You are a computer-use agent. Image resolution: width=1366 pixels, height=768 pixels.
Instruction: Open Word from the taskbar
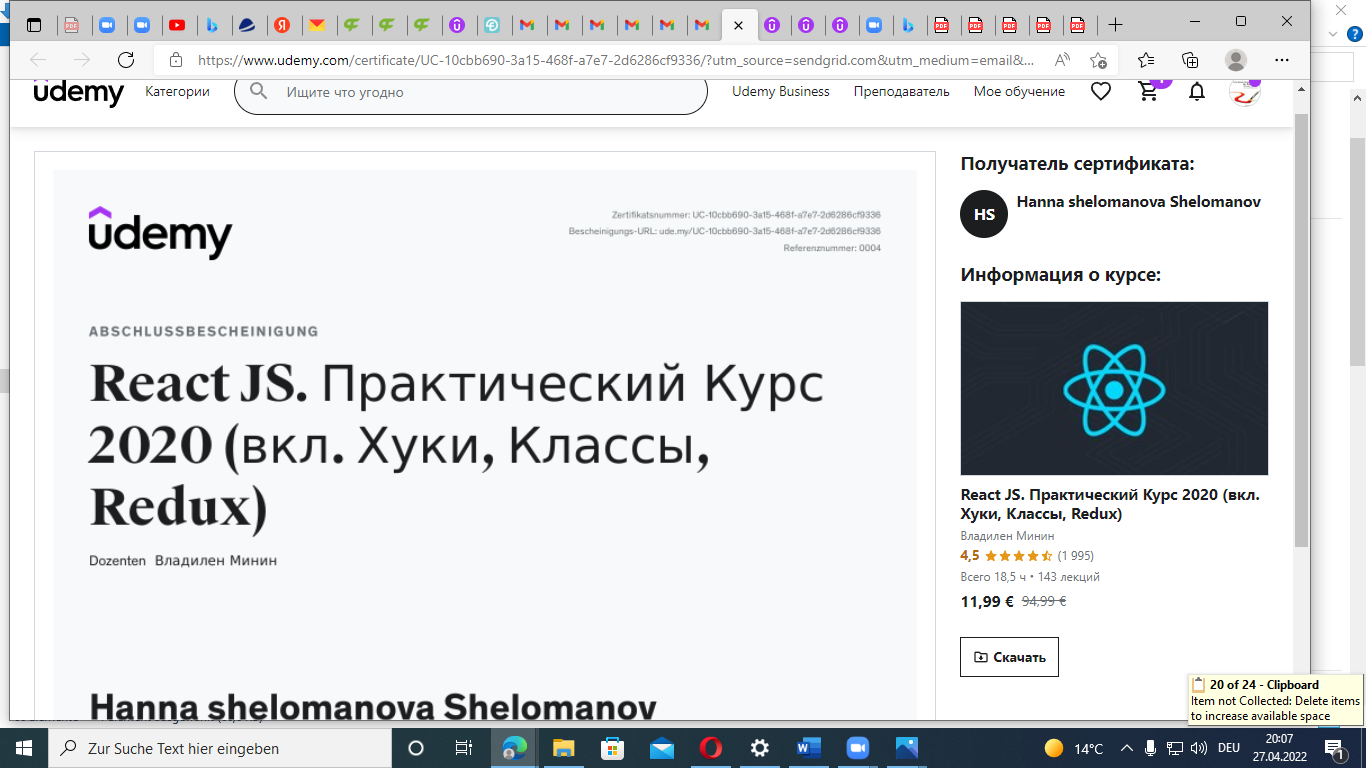[808, 748]
